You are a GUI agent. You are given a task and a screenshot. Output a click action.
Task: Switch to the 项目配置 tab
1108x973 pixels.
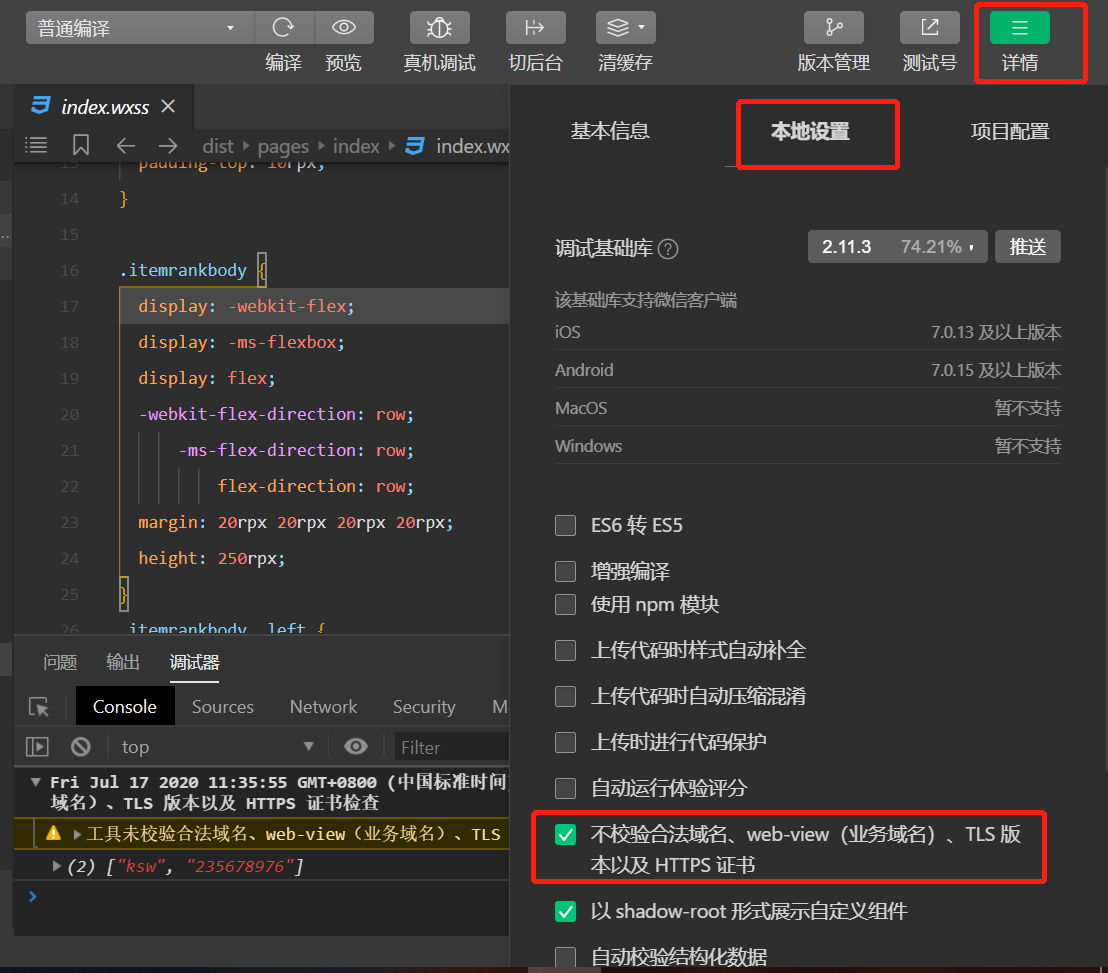tap(1010, 131)
